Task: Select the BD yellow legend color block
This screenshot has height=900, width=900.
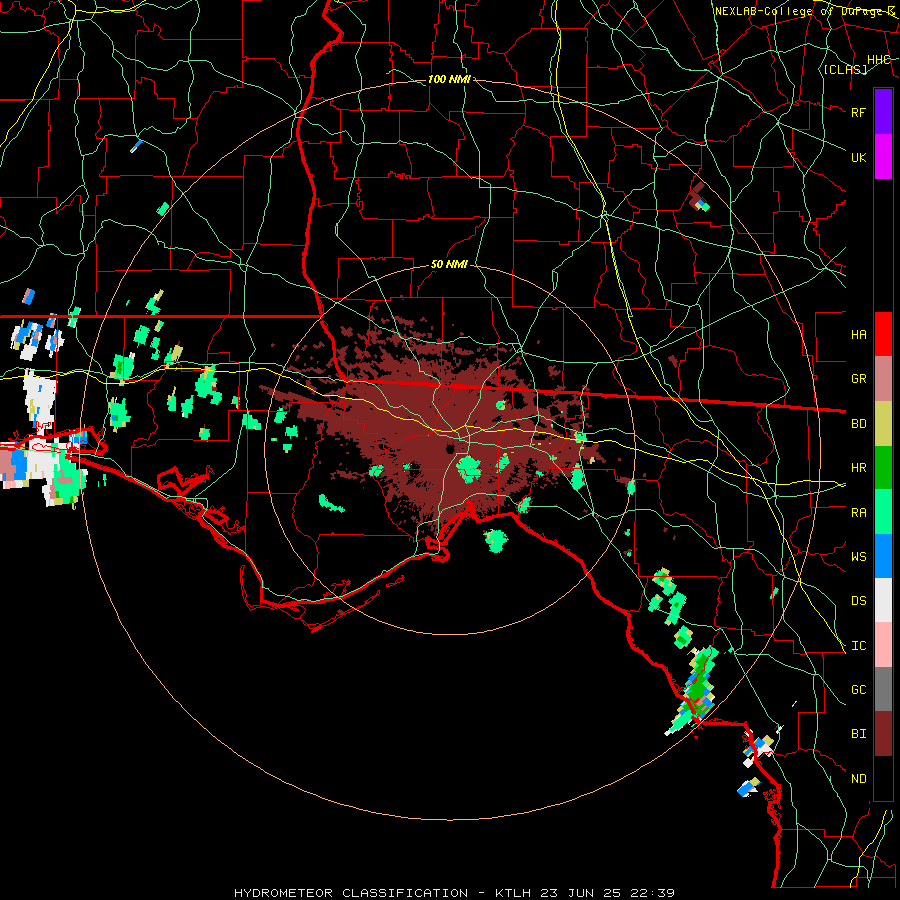Action: tap(883, 424)
